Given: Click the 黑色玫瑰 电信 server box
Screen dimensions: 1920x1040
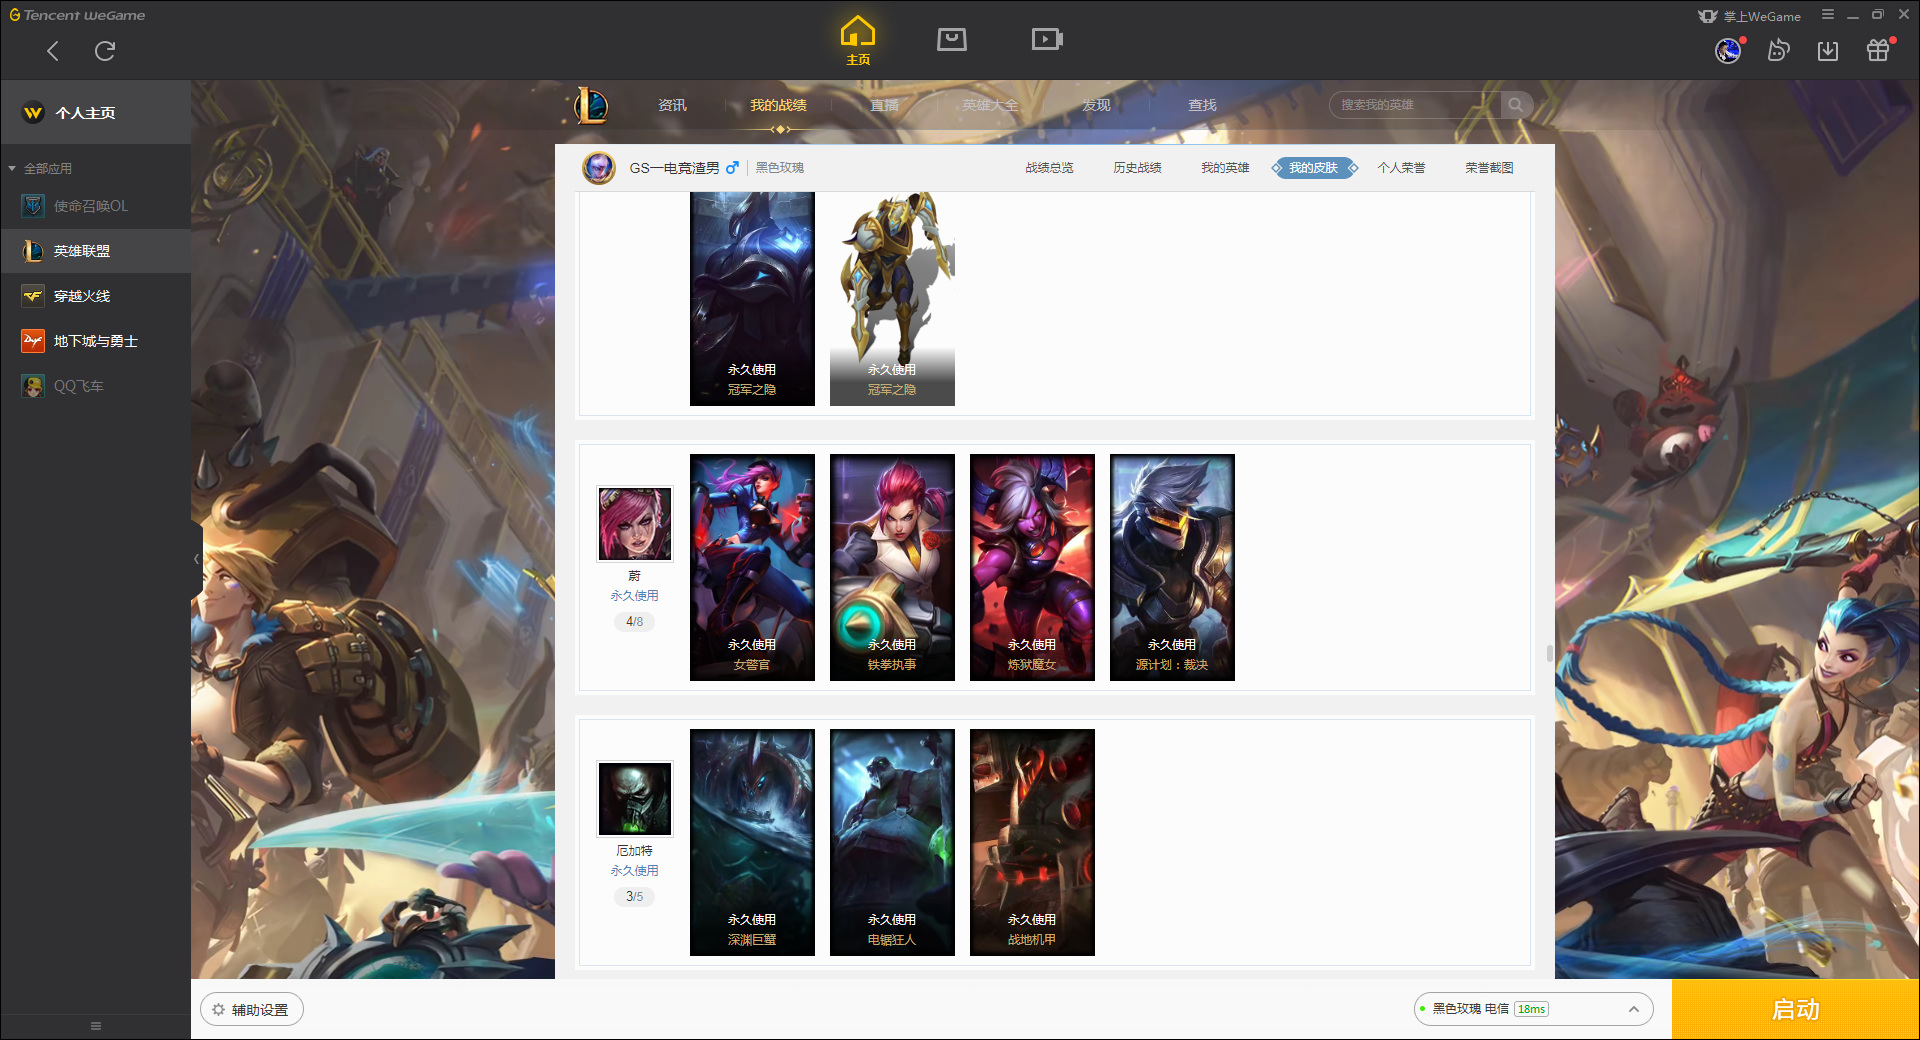Looking at the screenshot, I should click(x=1533, y=1009).
